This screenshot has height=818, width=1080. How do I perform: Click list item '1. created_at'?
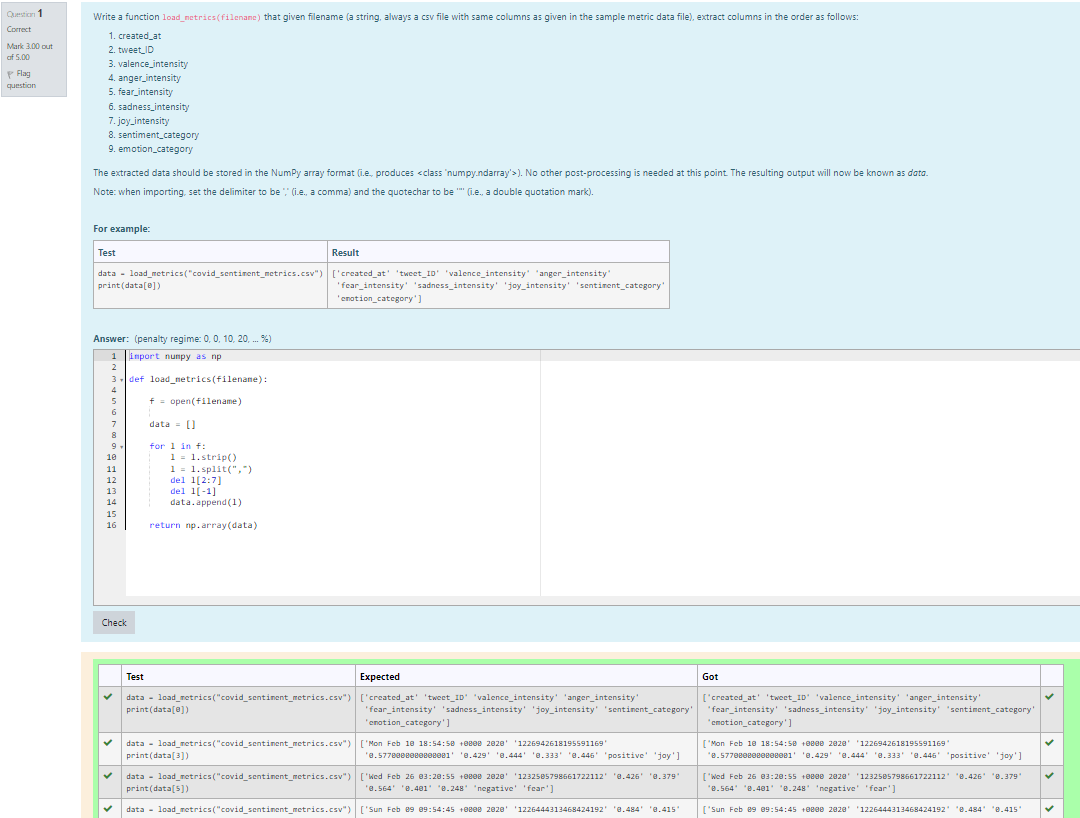[x=135, y=36]
